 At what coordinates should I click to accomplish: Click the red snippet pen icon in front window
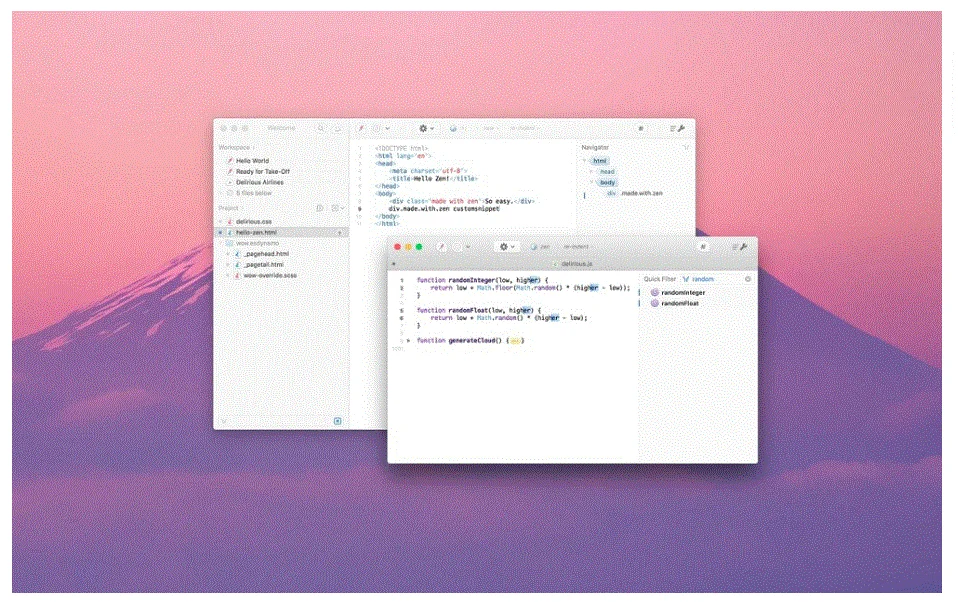[x=441, y=247]
